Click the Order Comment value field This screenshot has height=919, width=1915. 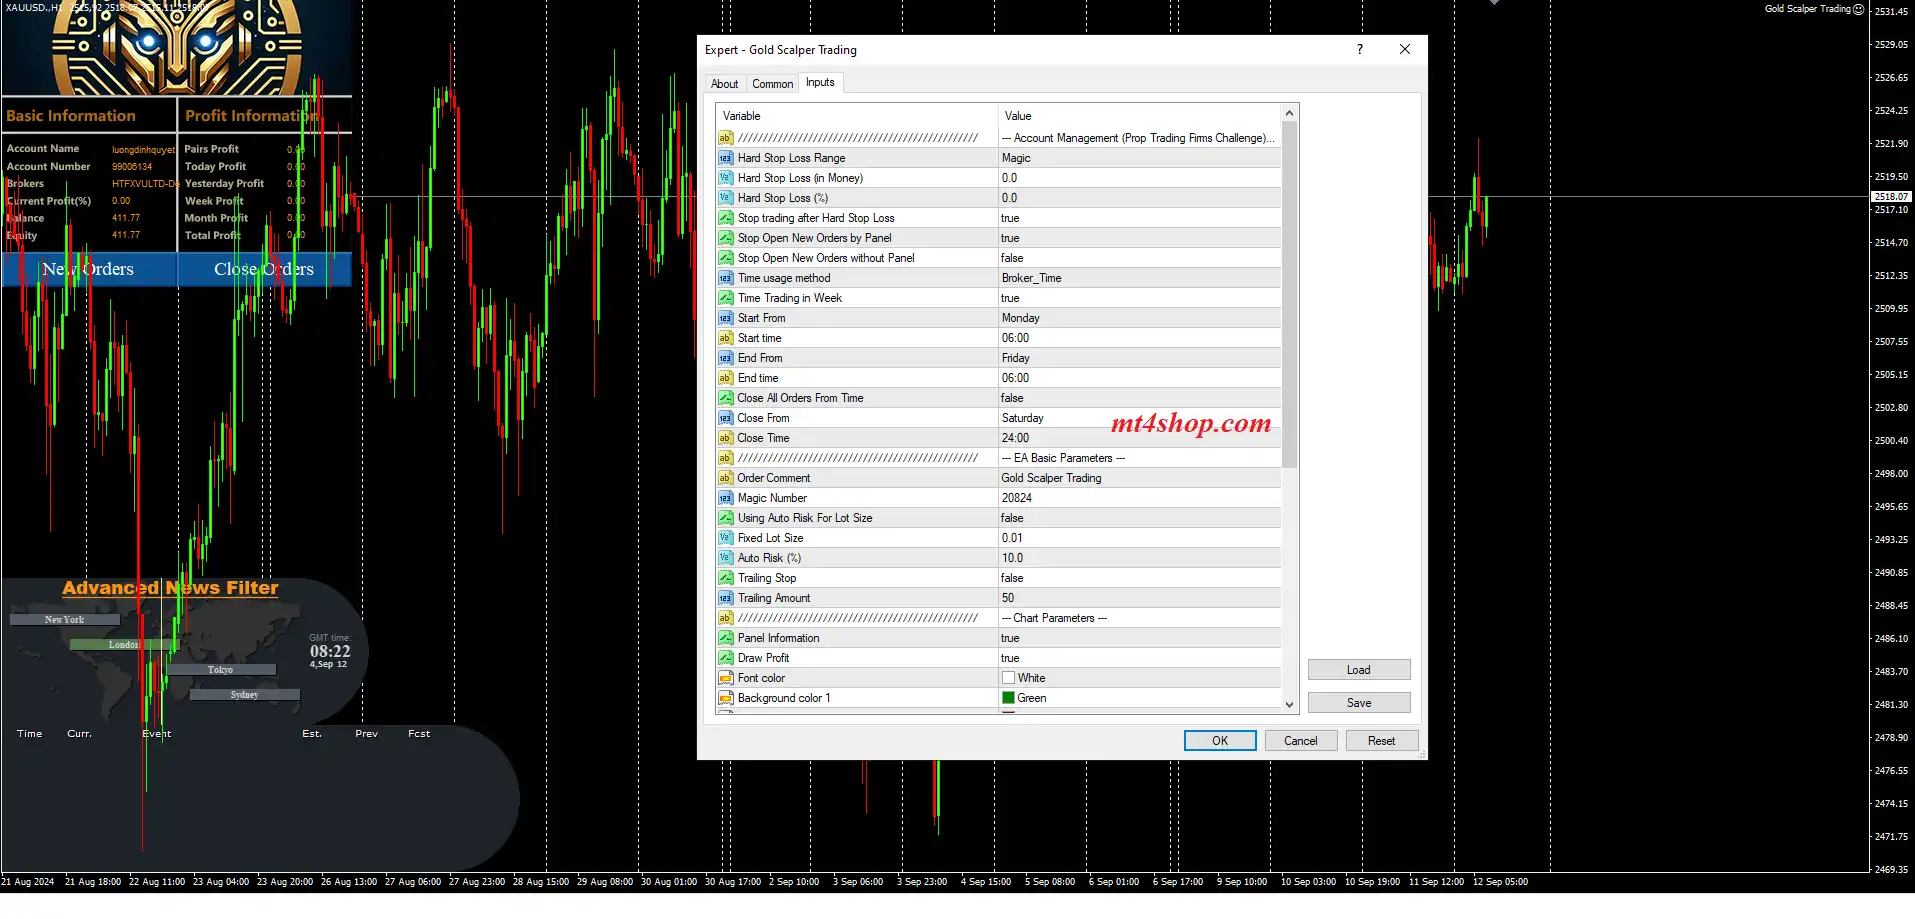(1139, 478)
